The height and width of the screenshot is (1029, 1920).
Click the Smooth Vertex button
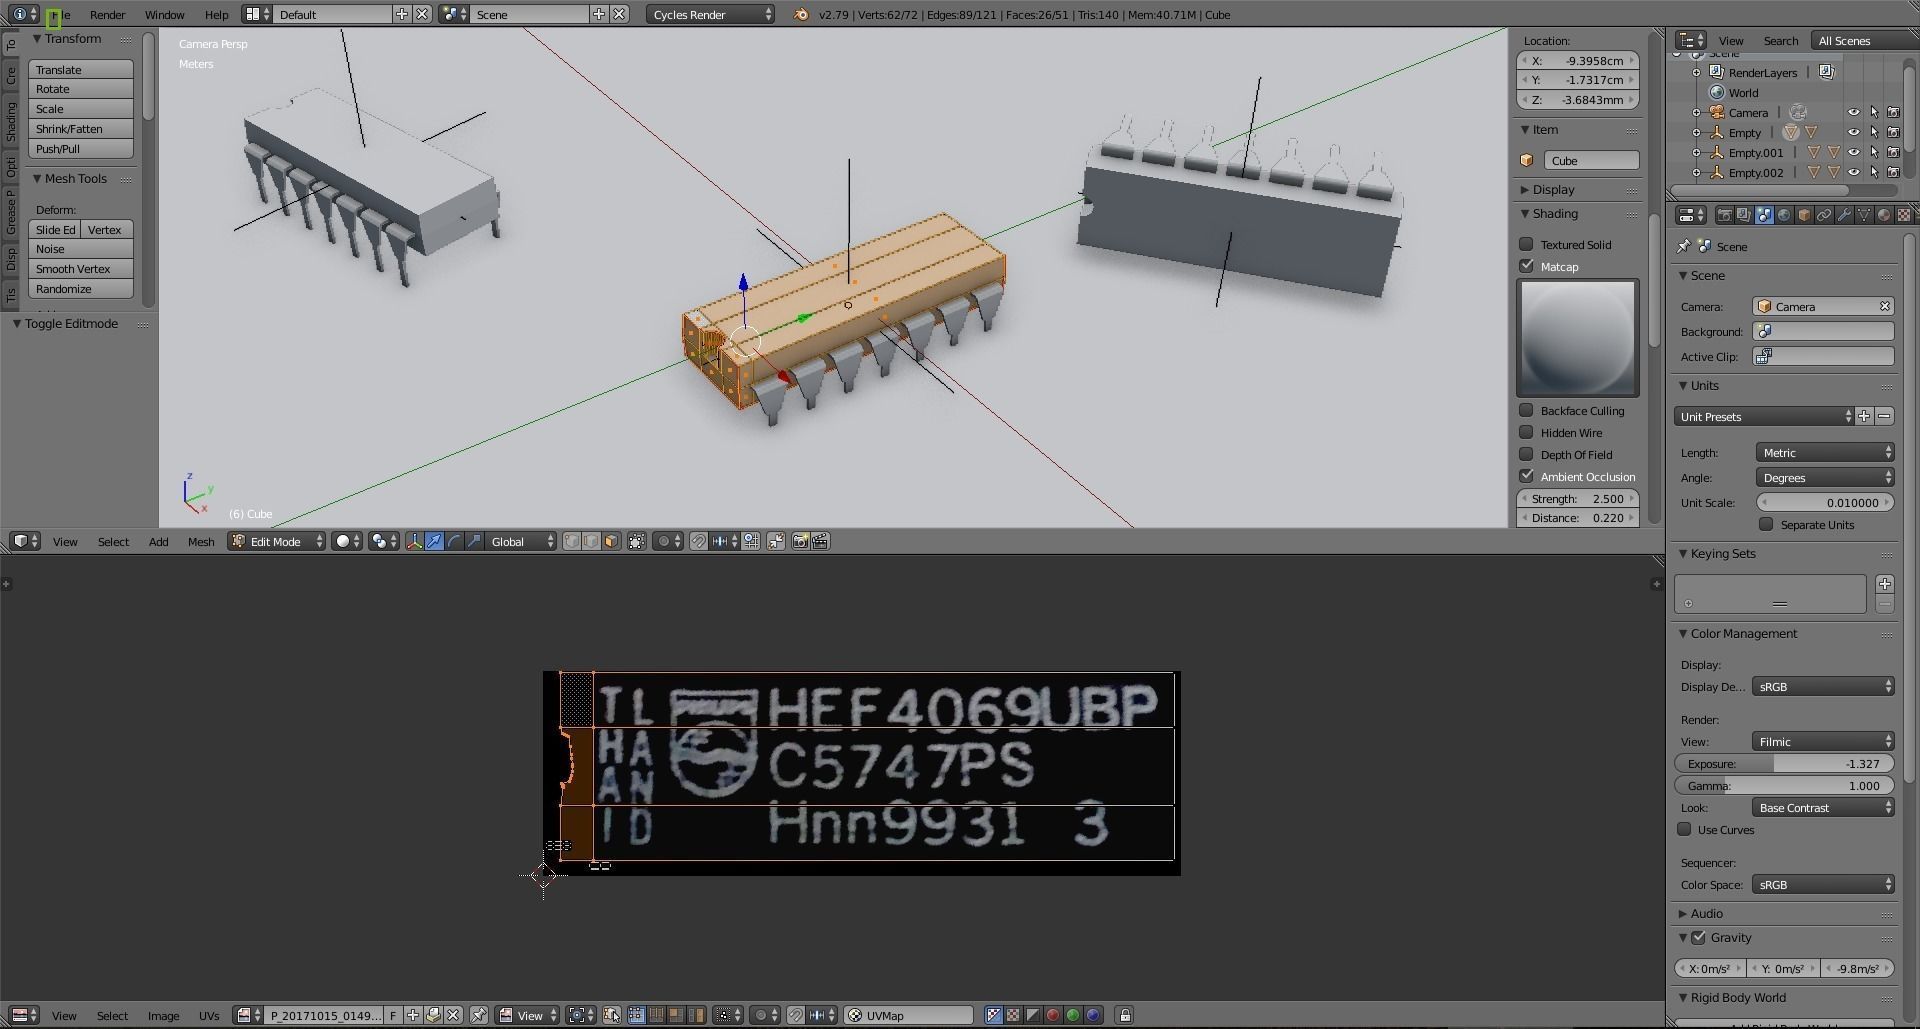click(x=81, y=269)
